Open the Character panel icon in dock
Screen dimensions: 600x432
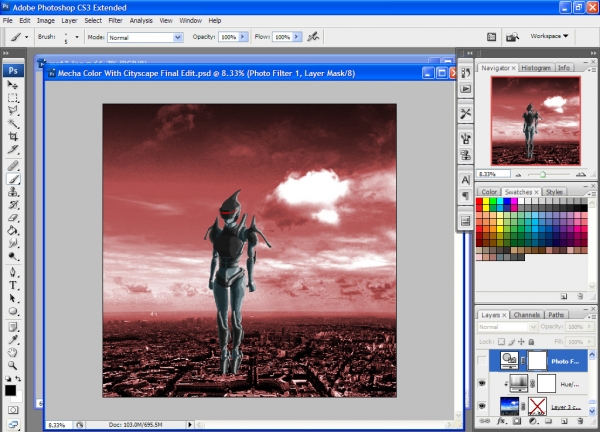point(465,180)
